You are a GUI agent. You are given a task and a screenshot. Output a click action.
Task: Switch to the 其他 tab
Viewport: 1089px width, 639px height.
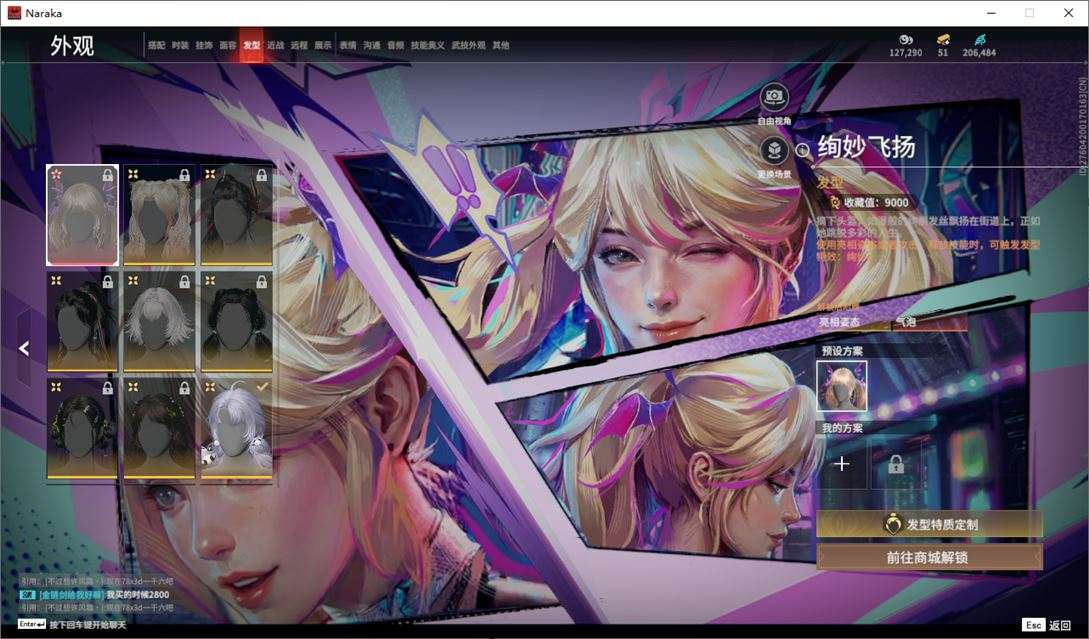[x=501, y=45]
